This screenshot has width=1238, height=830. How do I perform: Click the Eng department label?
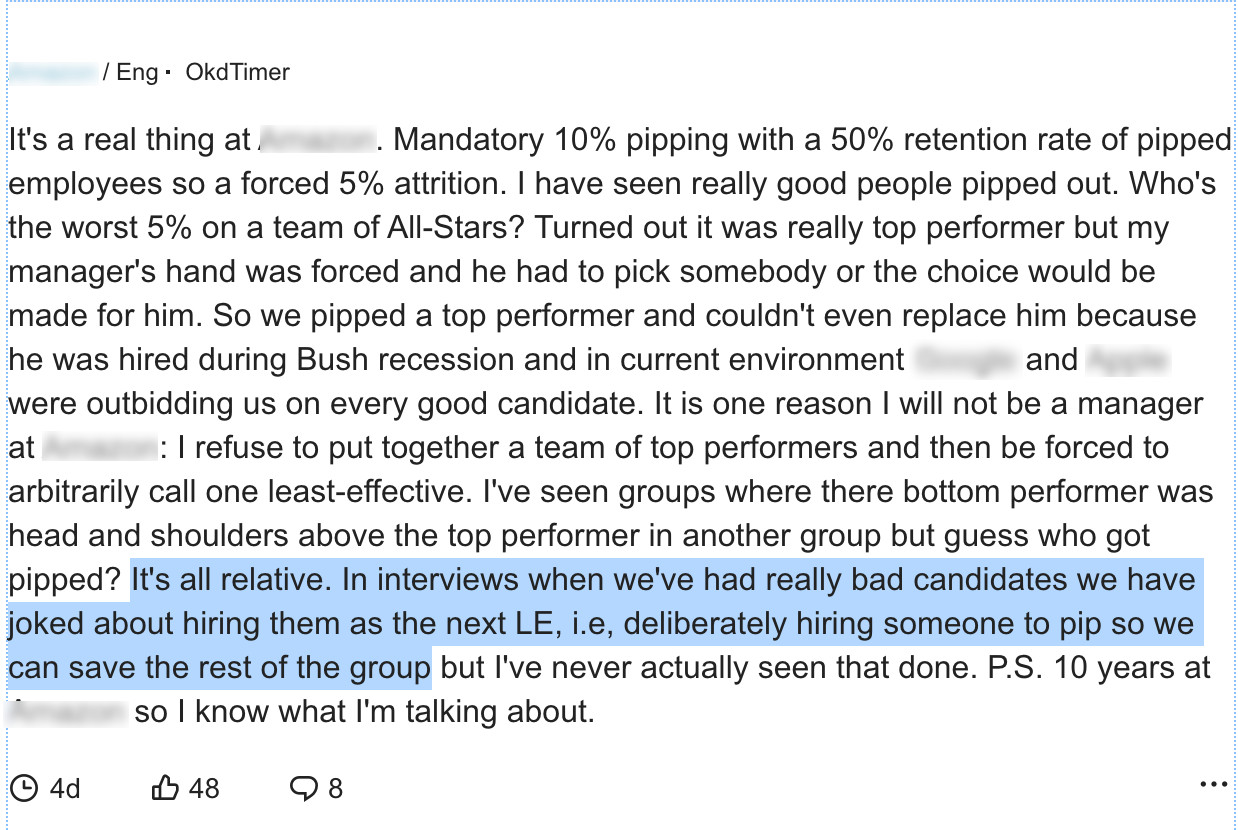point(137,72)
